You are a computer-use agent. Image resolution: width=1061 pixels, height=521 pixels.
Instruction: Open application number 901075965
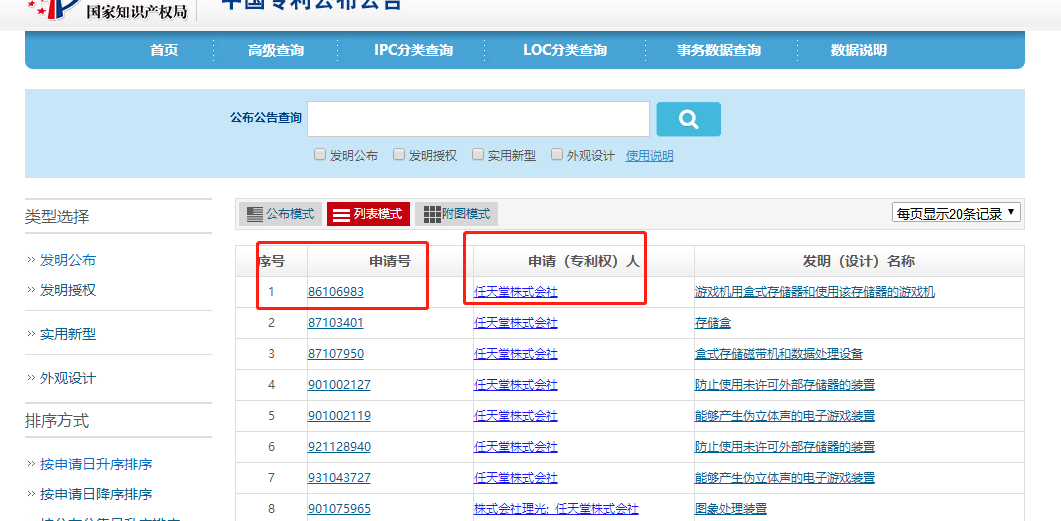pyautogui.click(x=339, y=509)
